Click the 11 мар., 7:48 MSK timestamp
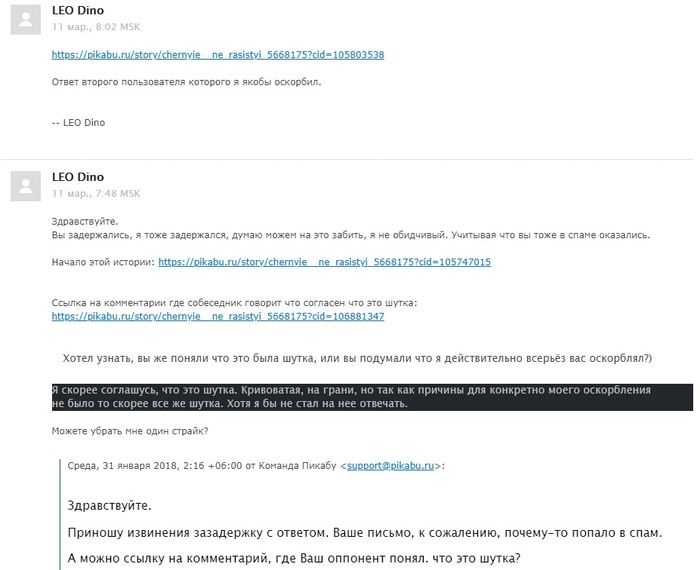 tap(96, 193)
